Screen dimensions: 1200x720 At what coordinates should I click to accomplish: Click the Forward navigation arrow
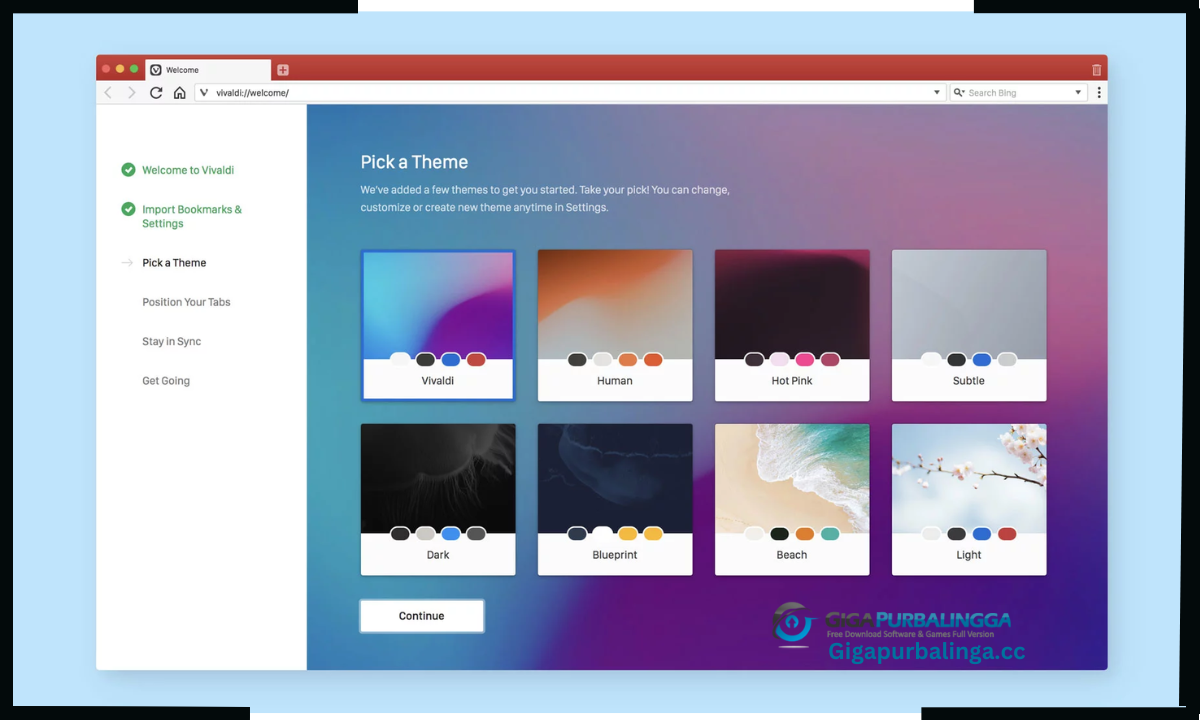tap(131, 93)
